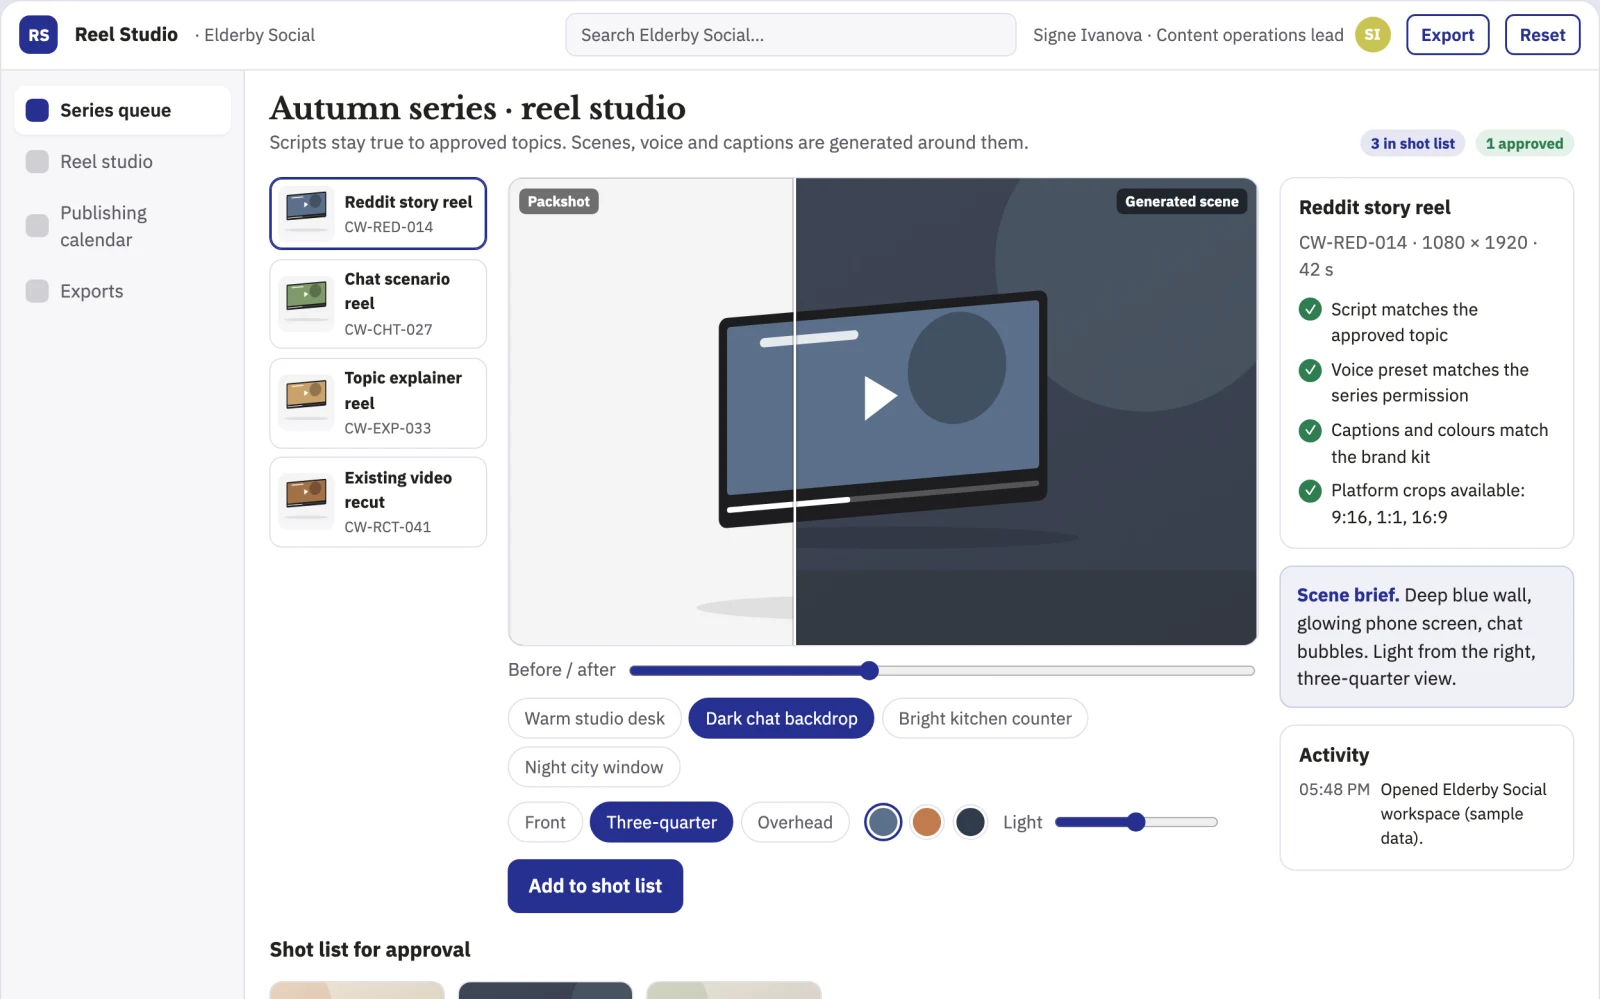Image resolution: width=1600 pixels, height=999 pixels.
Task: Focus the Search Elderby Social field
Action: 790,35
